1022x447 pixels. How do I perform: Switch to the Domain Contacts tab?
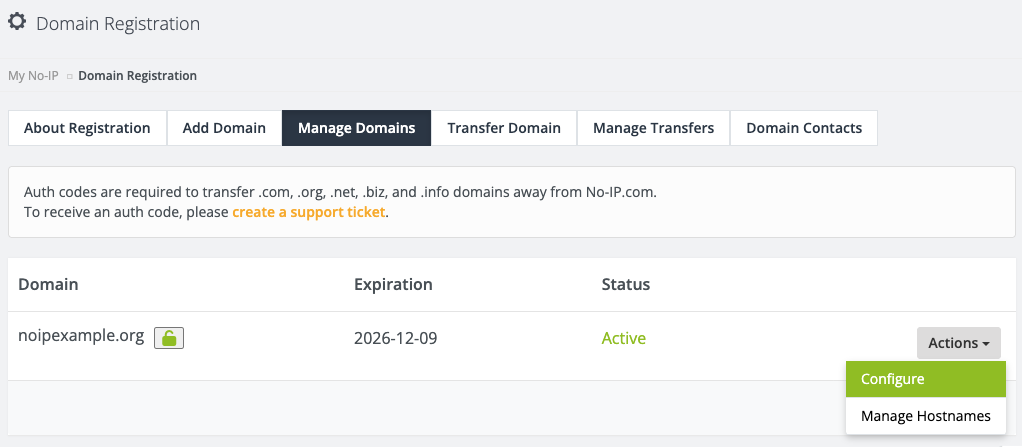pyautogui.click(x=804, y=128)
